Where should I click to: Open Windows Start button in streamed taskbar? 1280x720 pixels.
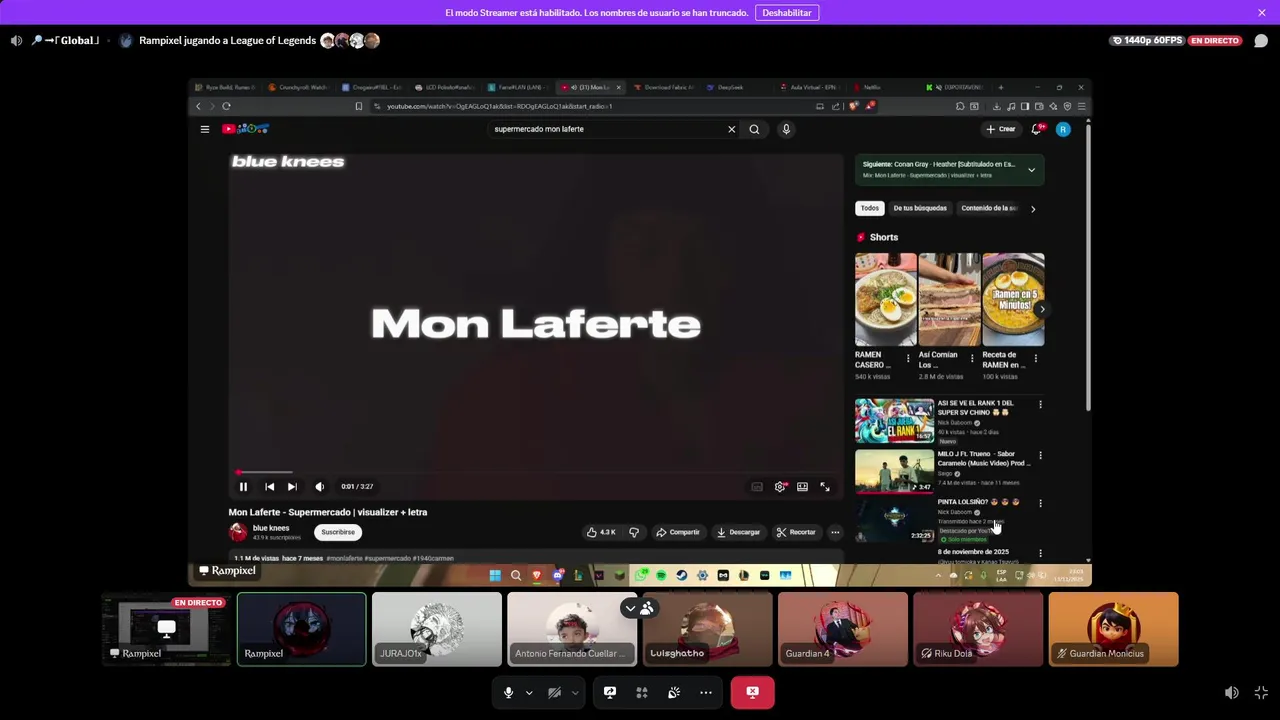coord(495,575)
